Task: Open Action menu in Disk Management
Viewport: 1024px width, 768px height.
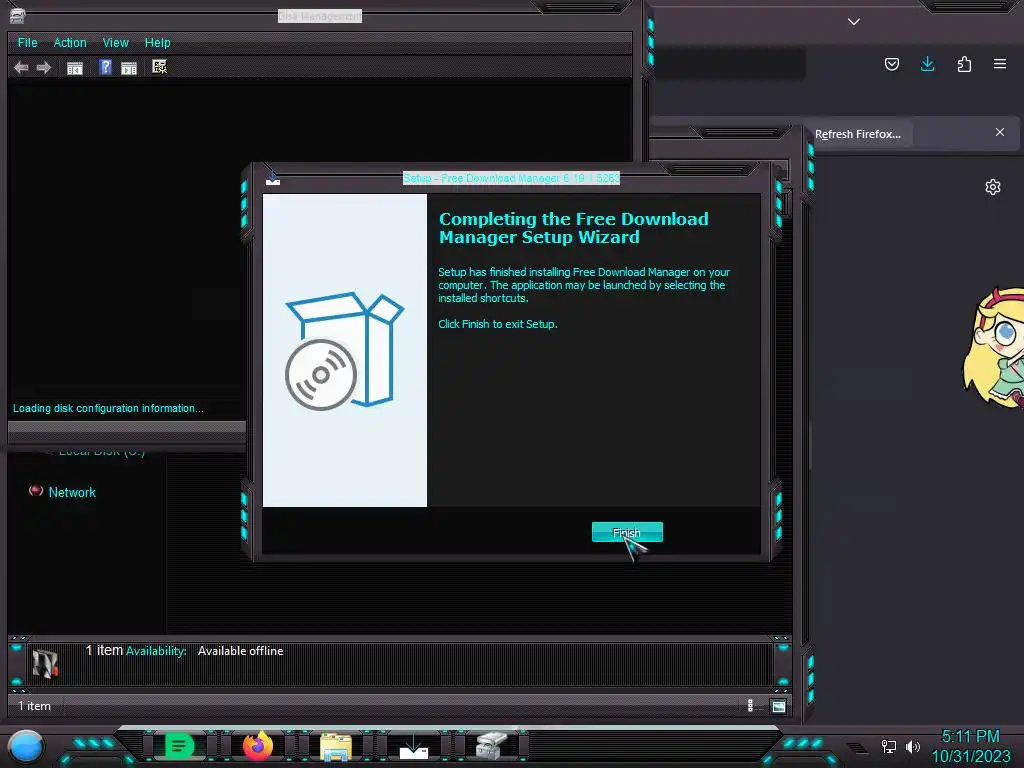Action: [x=70, y=42]
